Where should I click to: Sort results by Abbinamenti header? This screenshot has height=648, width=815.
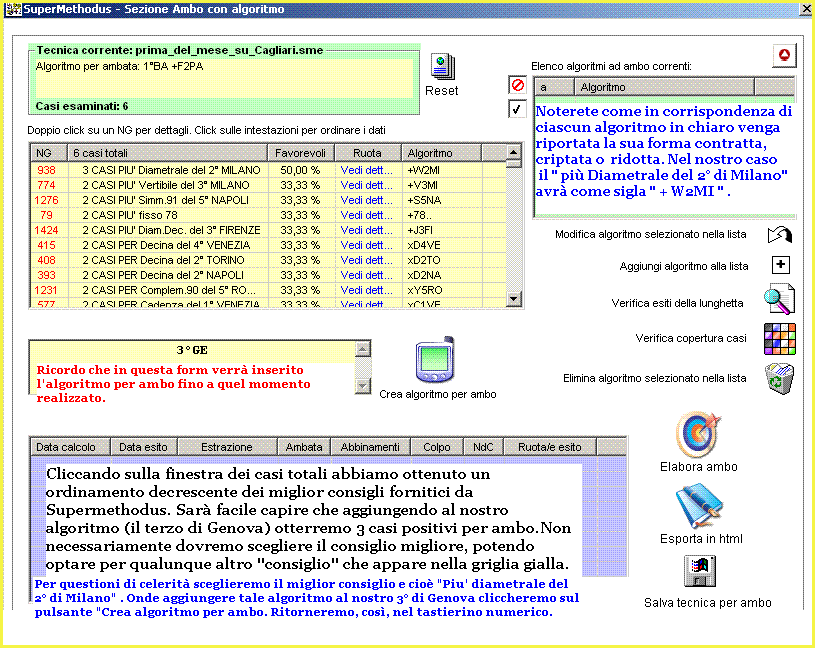pyautogui.click(x=370, y=447)
